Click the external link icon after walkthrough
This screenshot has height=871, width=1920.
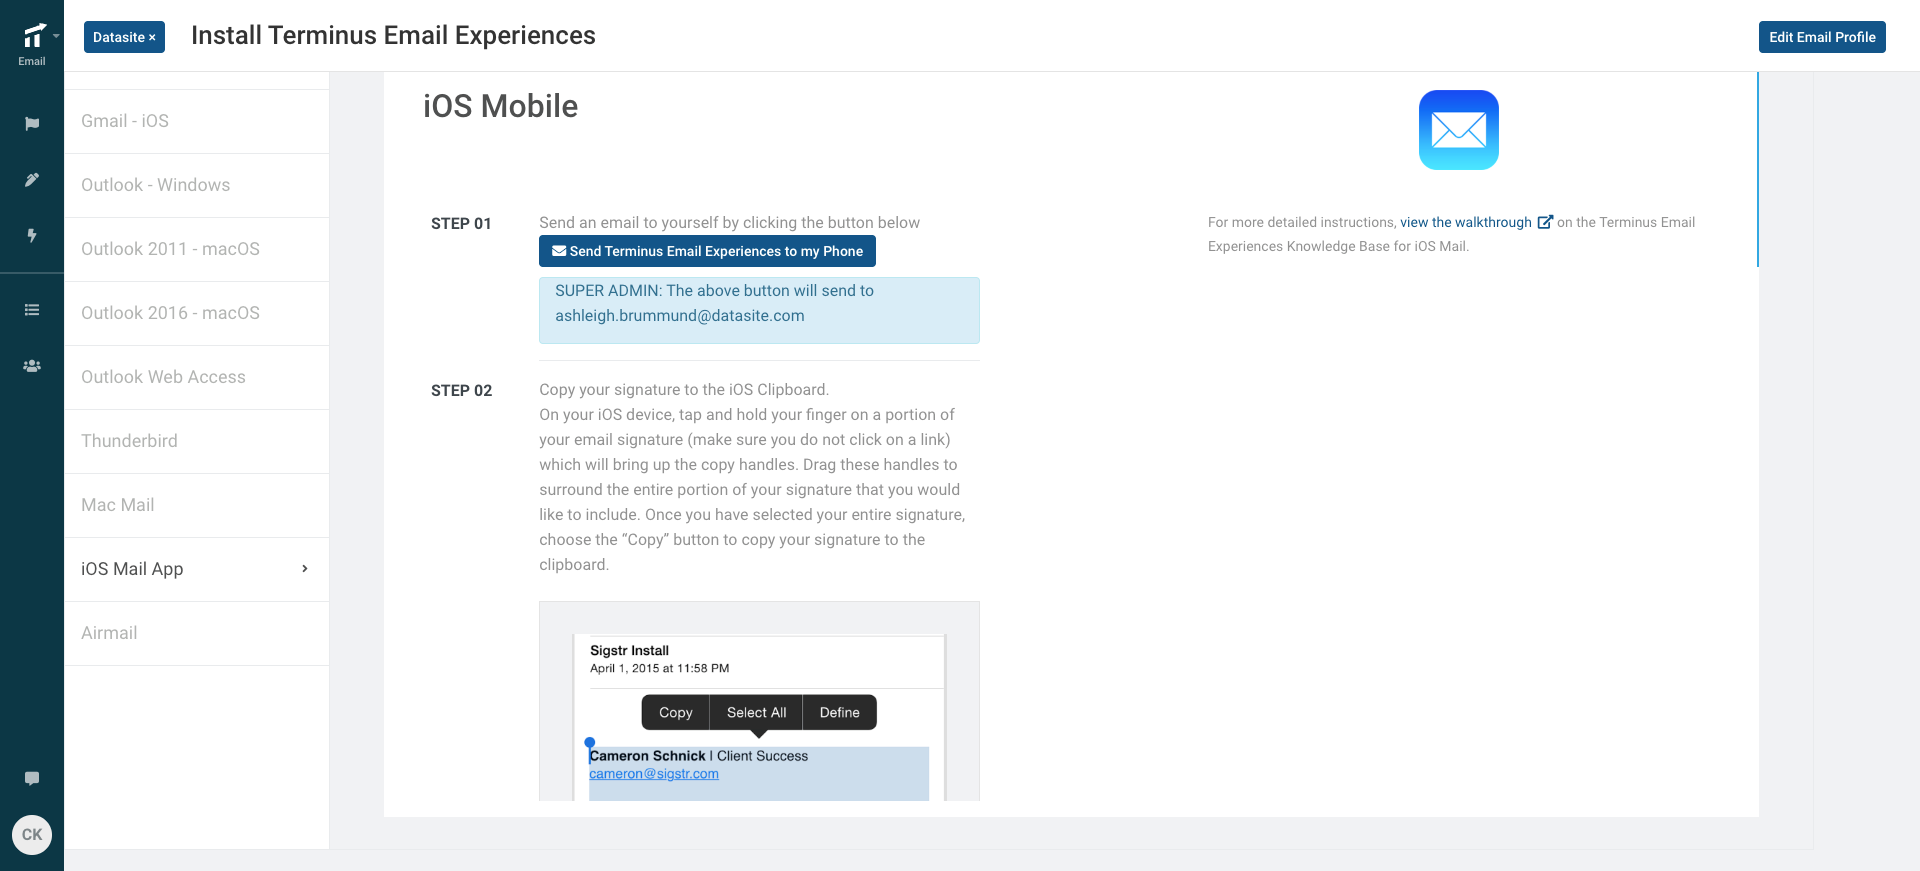1545,222
